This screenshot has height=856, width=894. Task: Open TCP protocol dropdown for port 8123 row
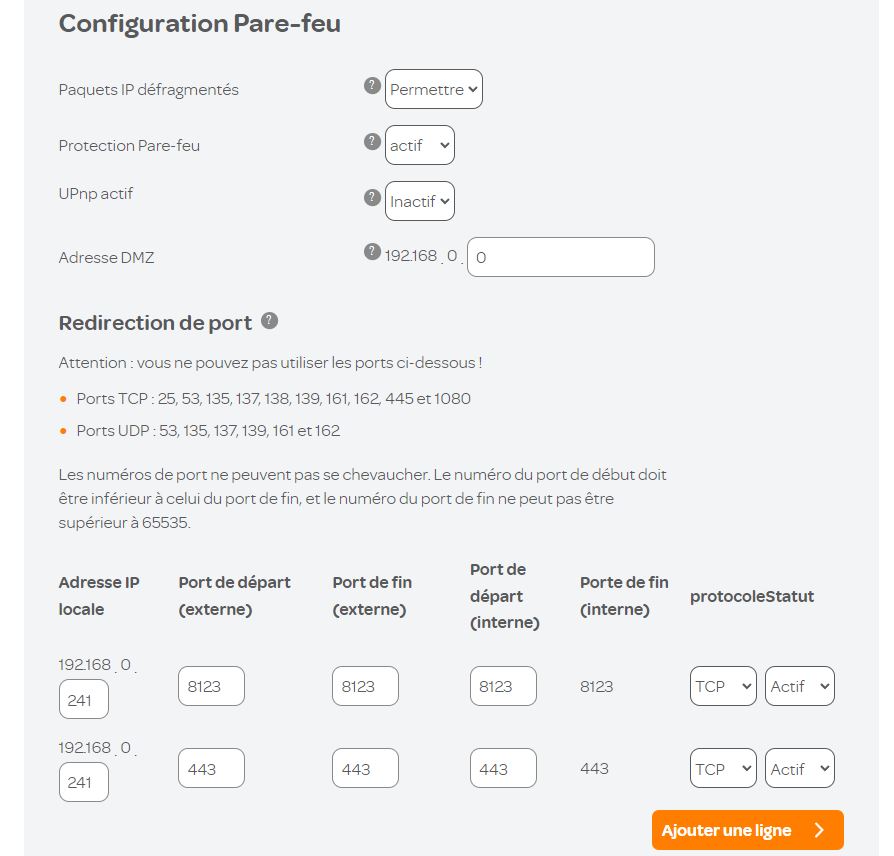[723, 686]
